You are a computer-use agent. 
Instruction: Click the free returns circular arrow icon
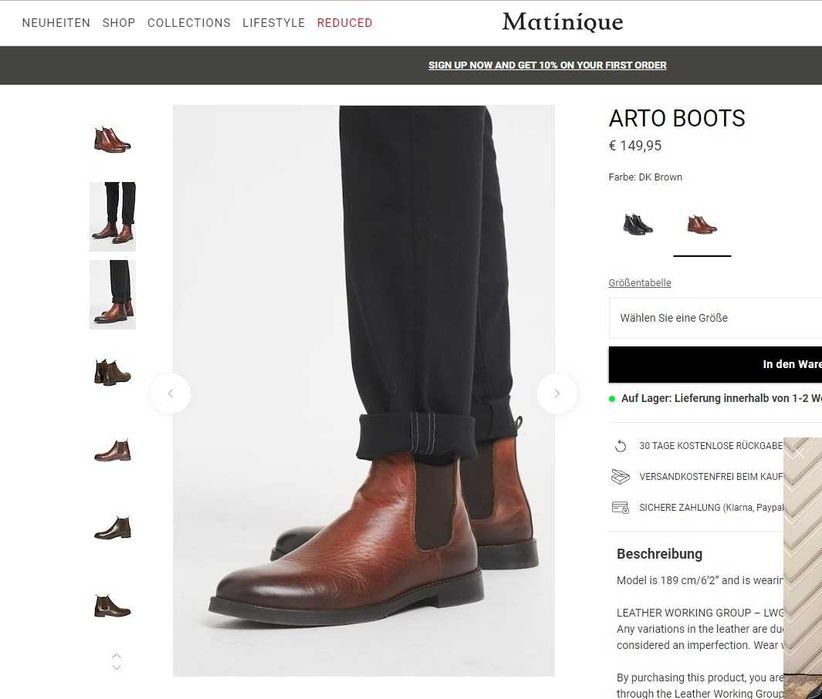[620, 446]
